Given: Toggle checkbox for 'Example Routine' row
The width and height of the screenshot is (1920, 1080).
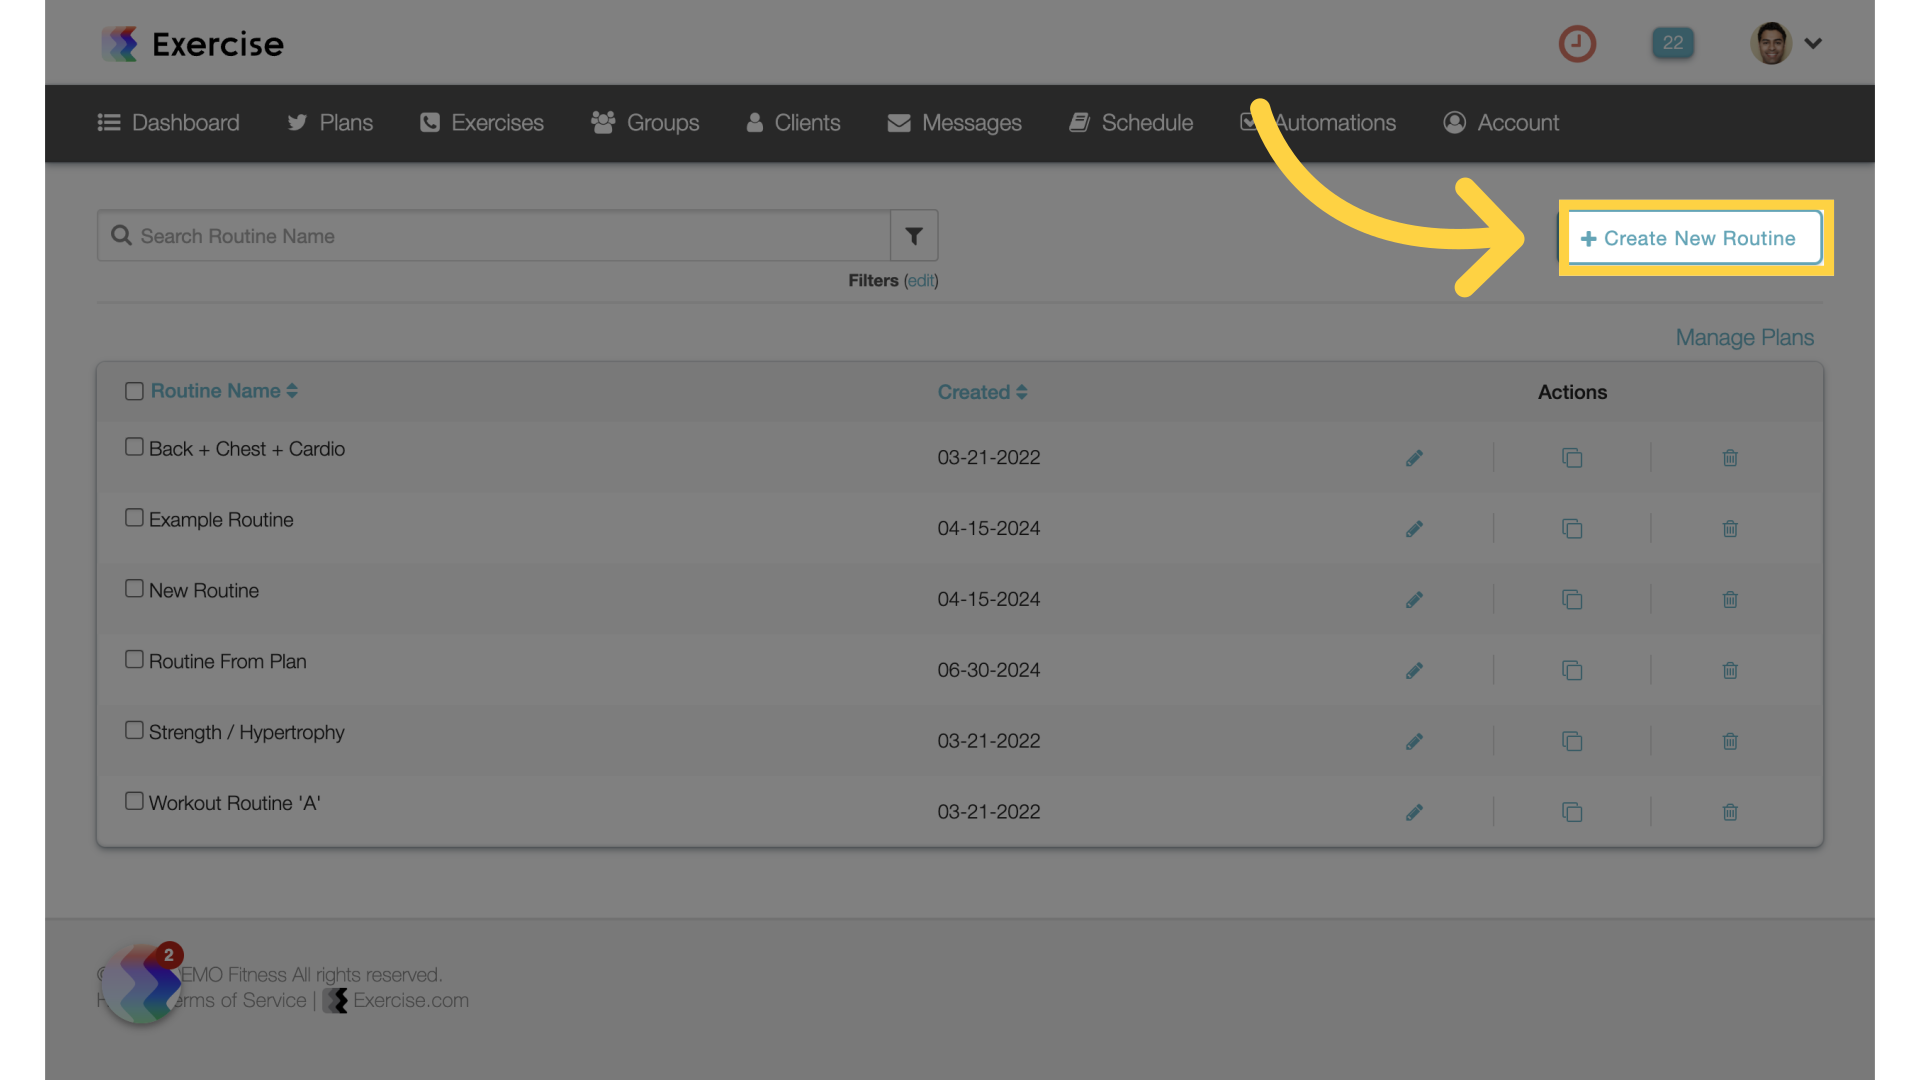Looking at the screenshot, I should (132, 516).
